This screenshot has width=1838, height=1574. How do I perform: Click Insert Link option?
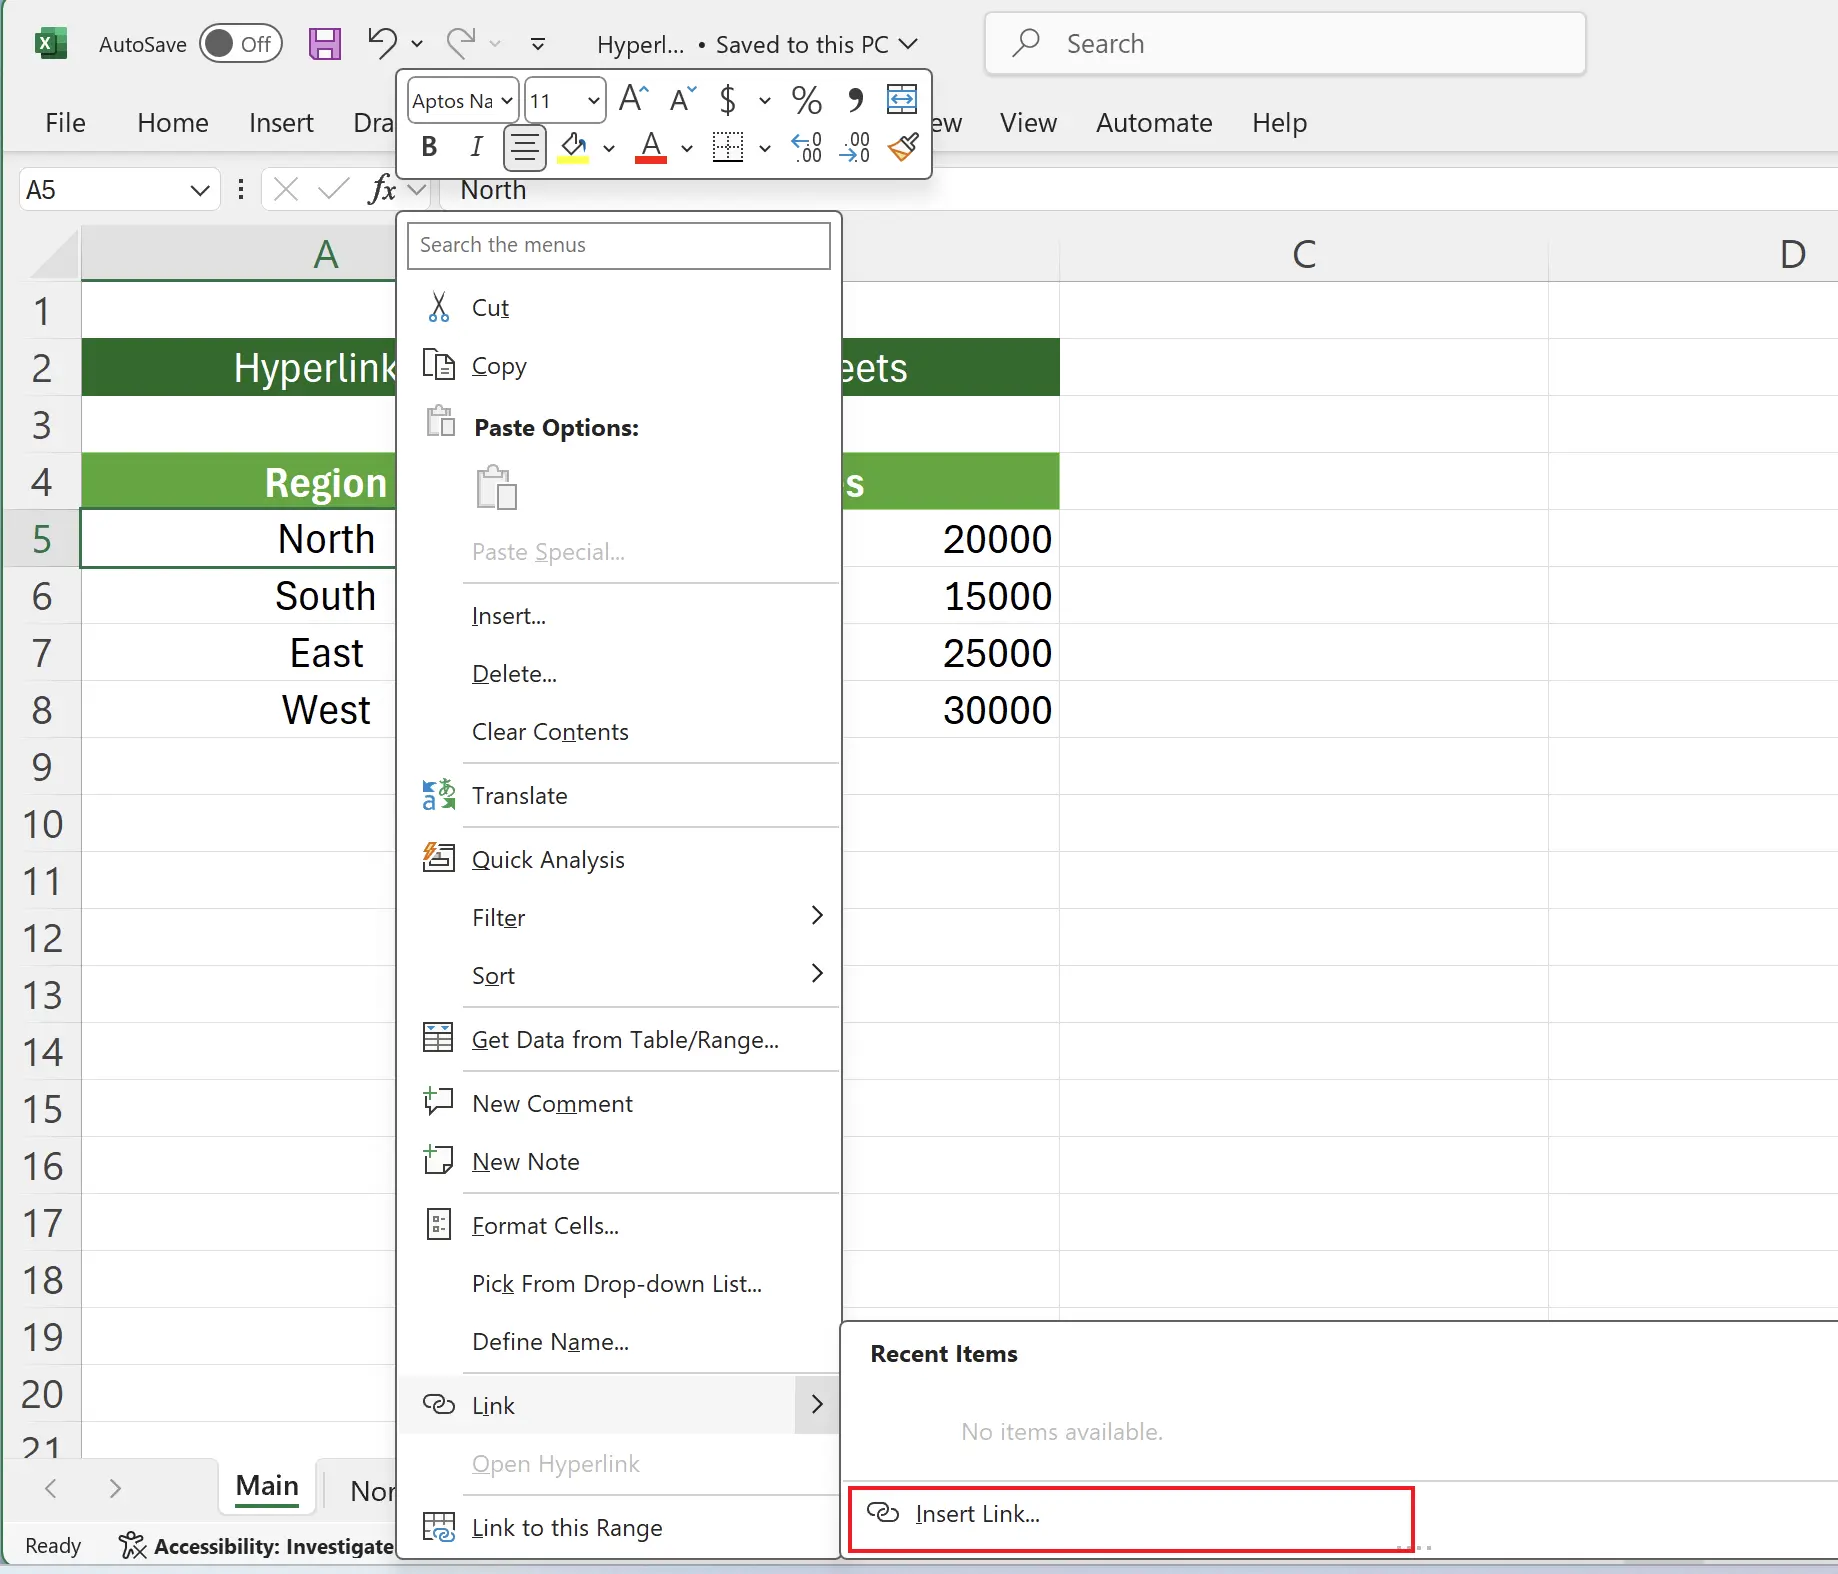pyautogui.click(x=977, y=1514)
